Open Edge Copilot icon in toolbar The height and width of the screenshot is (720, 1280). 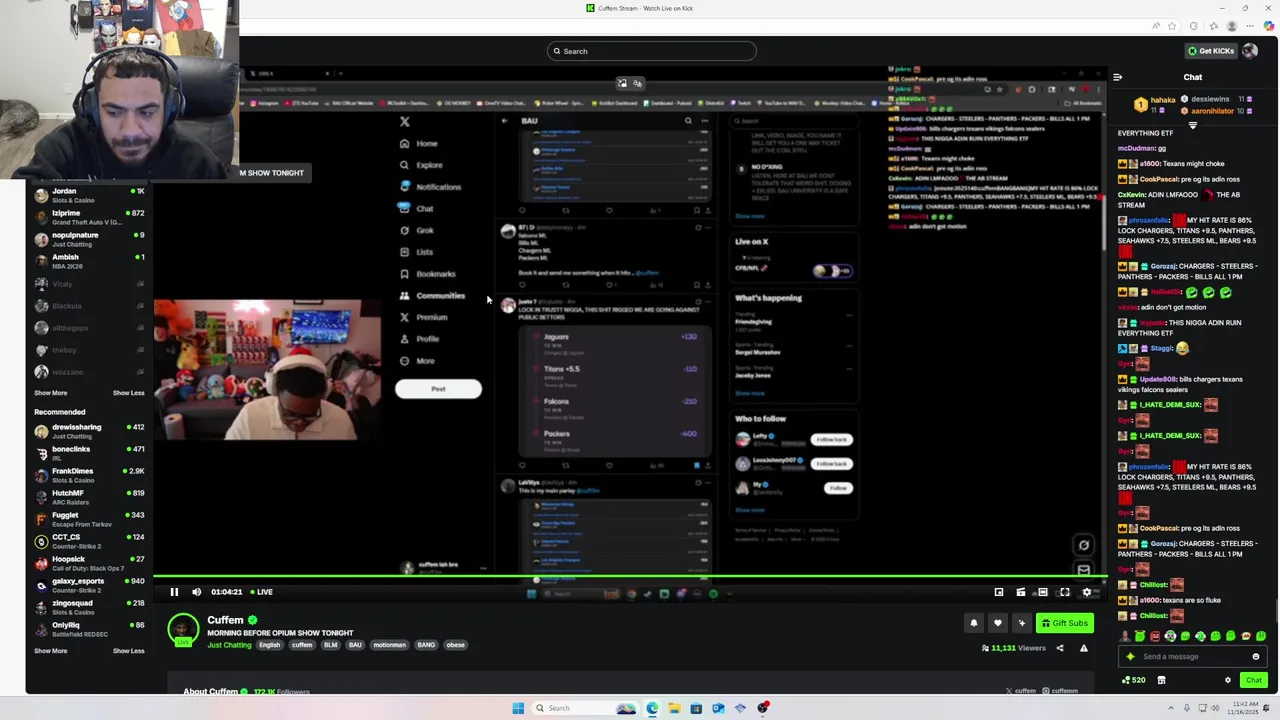click(1268, 26)
